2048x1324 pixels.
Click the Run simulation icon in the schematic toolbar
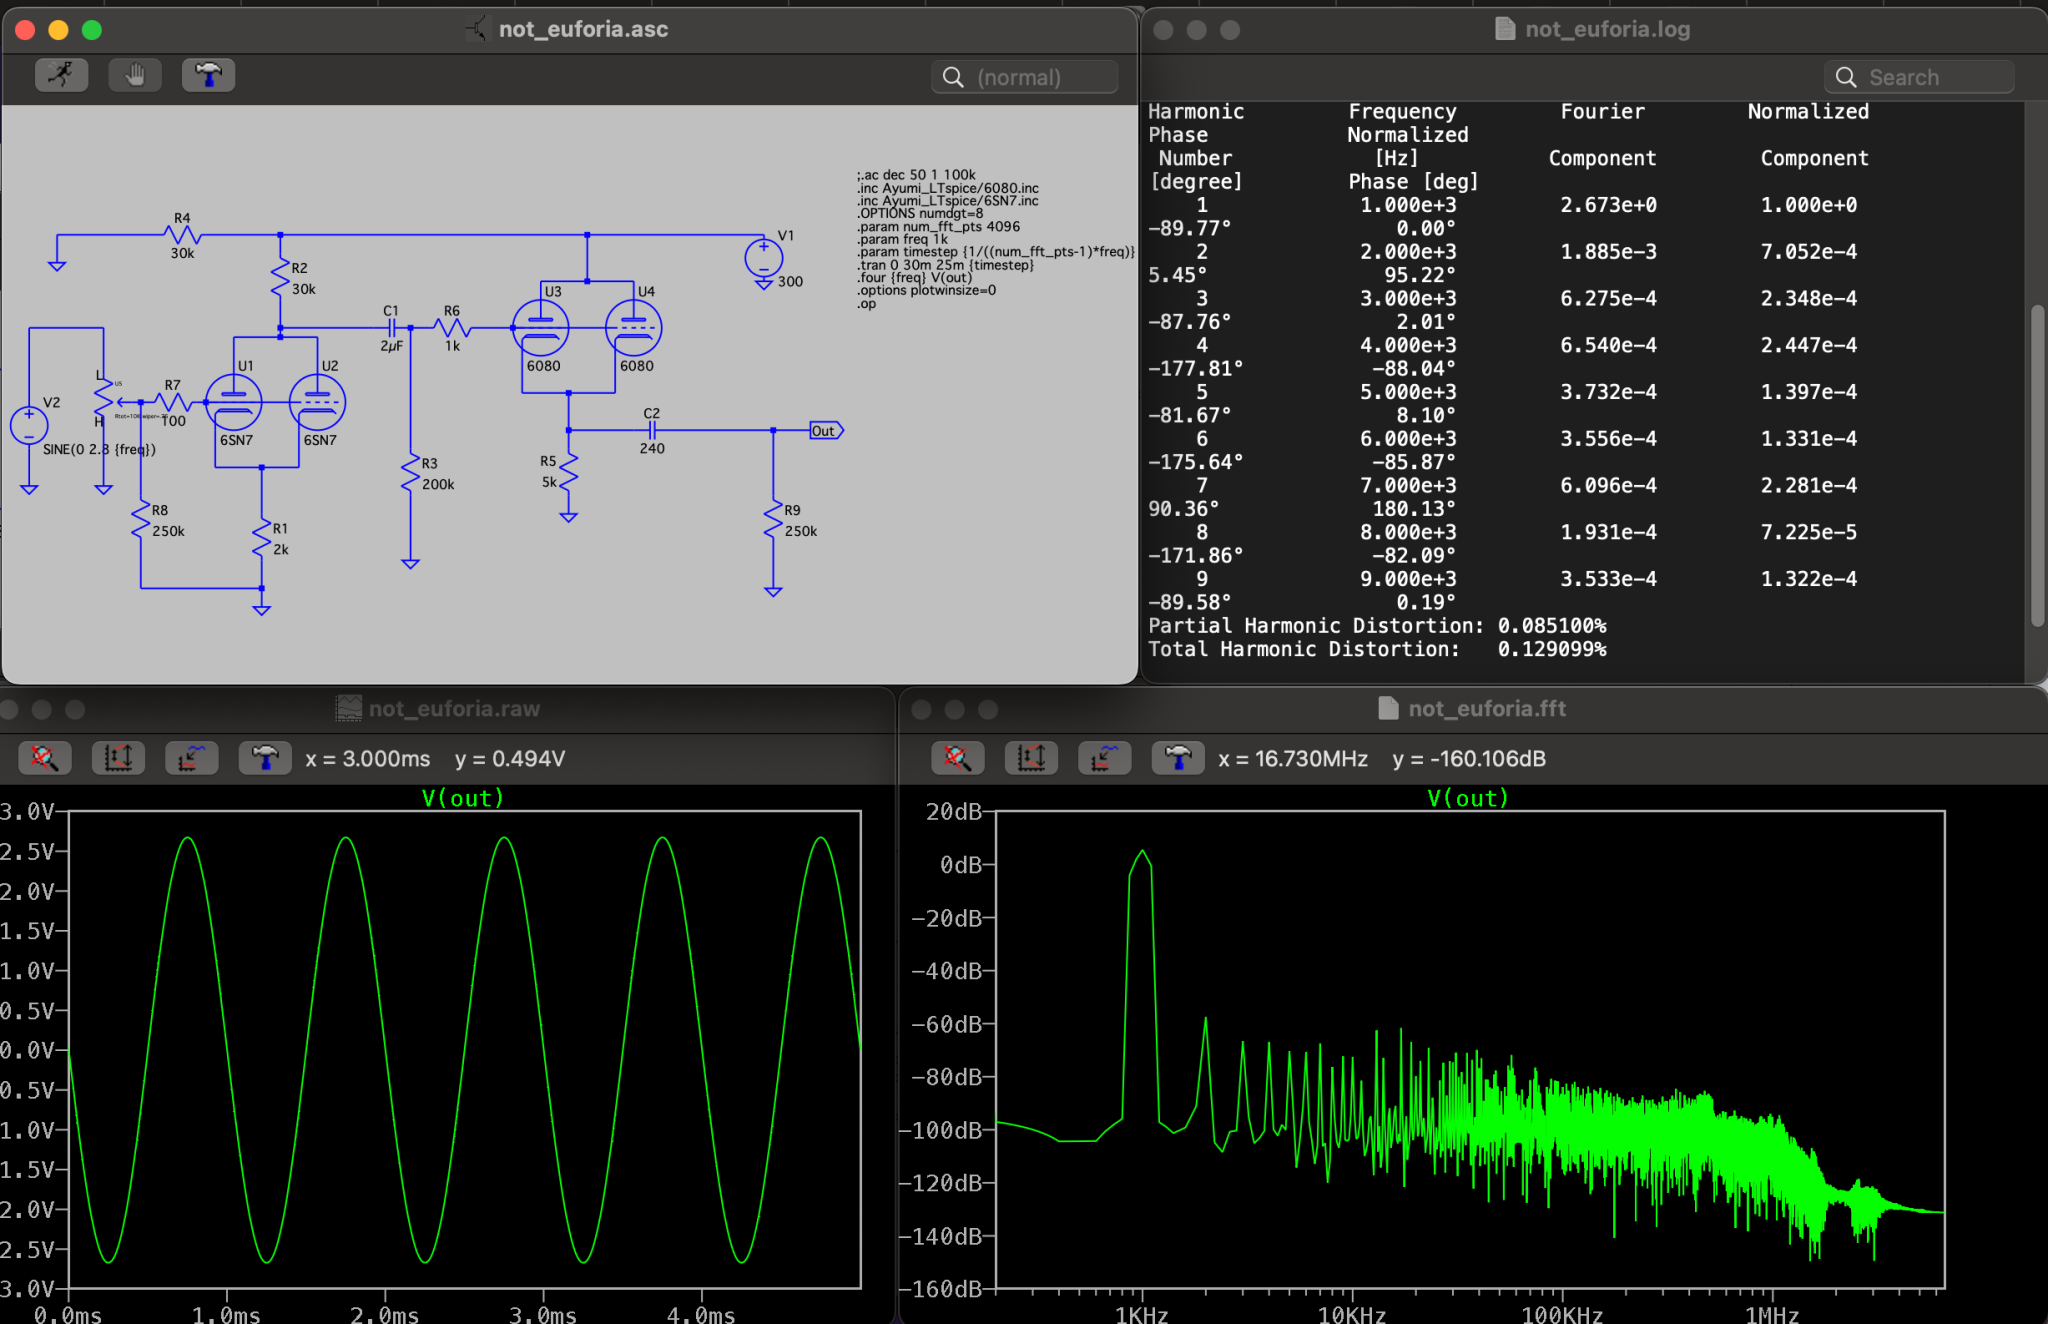click(x=61, y=75)
